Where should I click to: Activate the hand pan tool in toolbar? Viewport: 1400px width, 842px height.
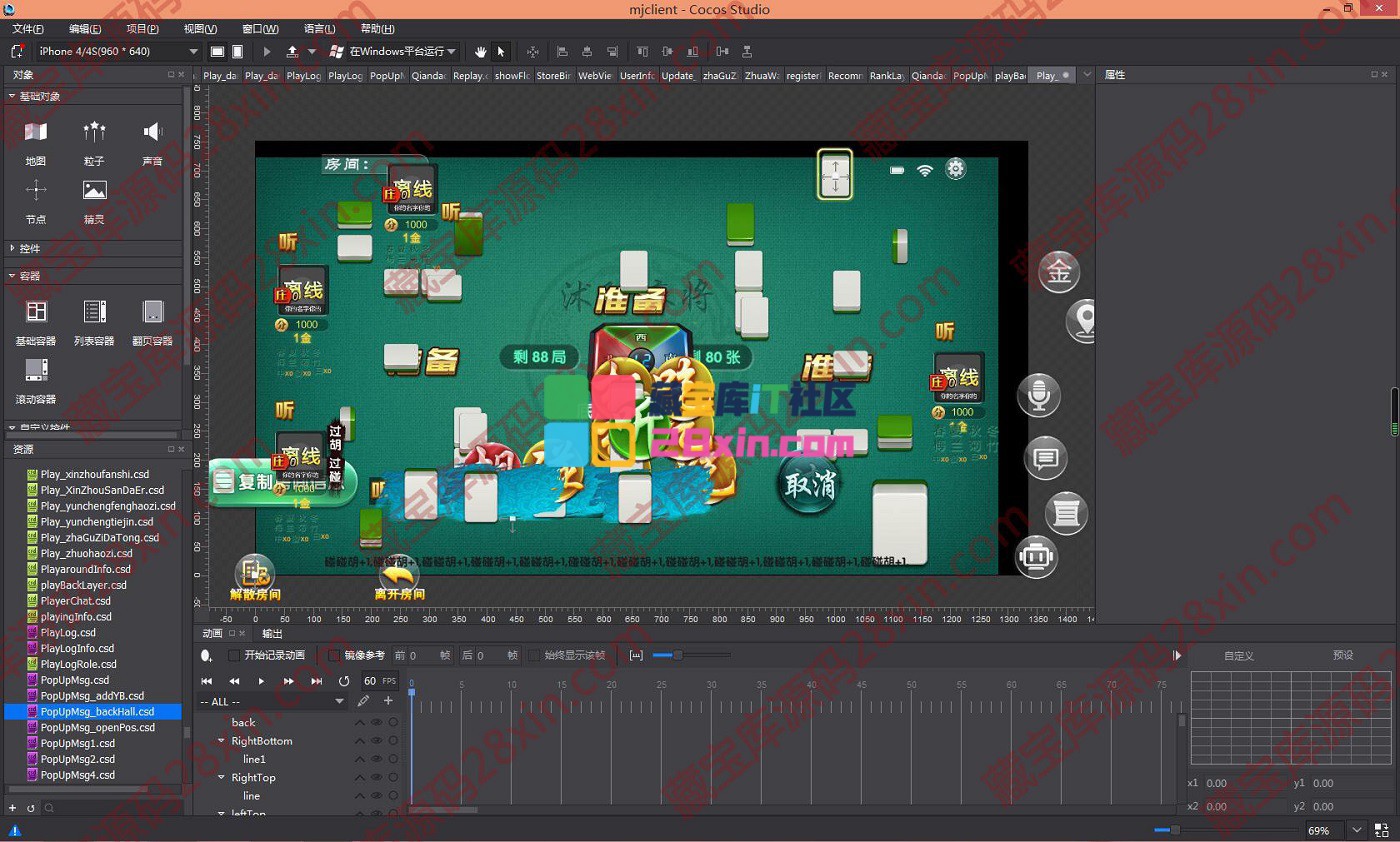tap(480, 51)
